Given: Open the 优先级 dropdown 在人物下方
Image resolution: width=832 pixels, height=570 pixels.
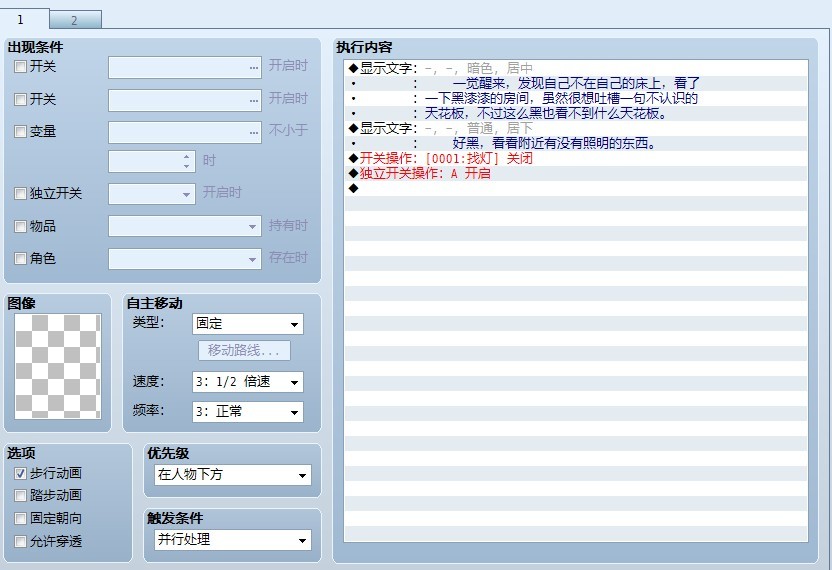Looking at the screenshot, I should (x=232, y=475).
